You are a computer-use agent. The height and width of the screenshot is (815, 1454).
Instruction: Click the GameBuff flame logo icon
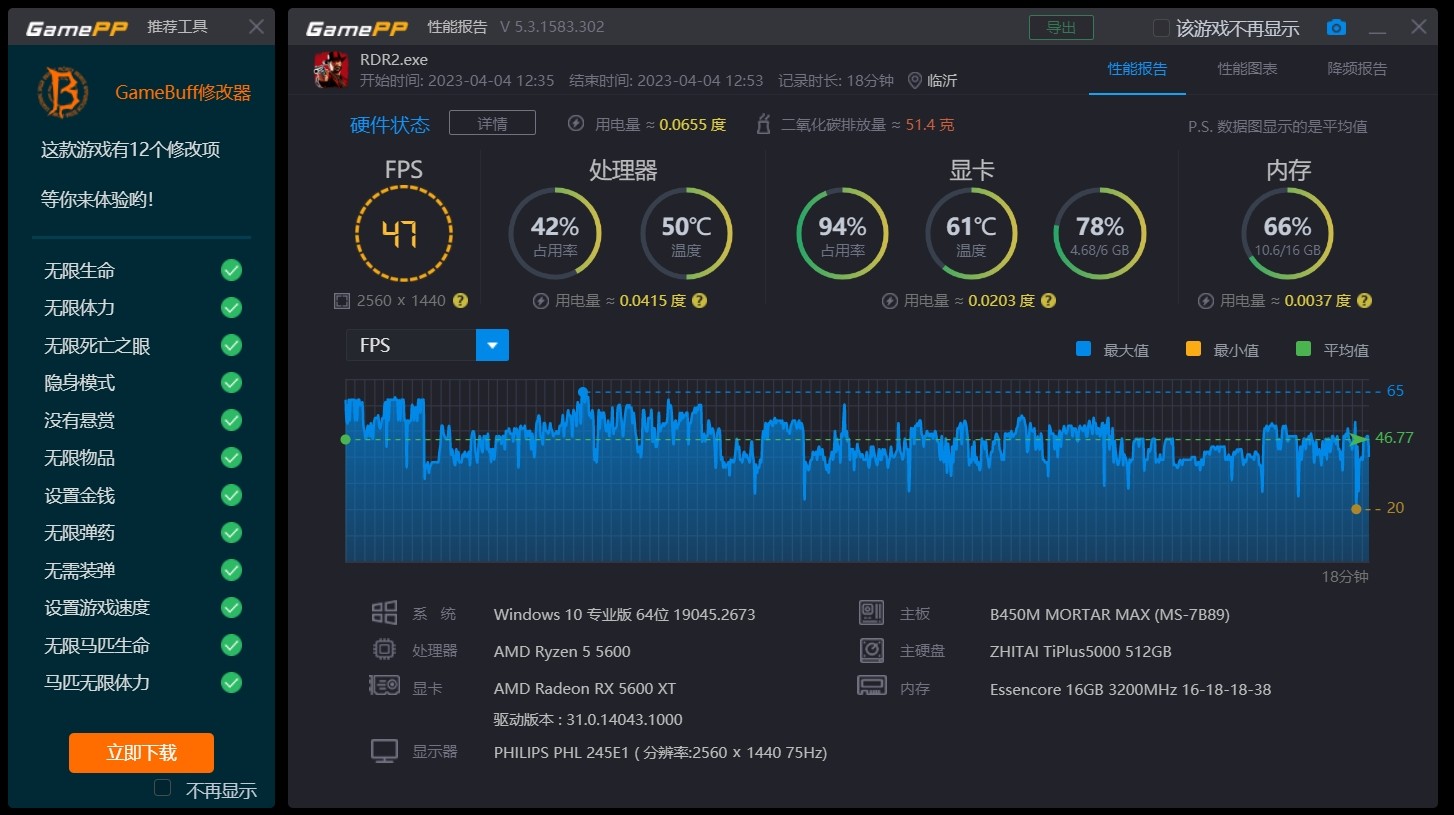coord(63,92)
